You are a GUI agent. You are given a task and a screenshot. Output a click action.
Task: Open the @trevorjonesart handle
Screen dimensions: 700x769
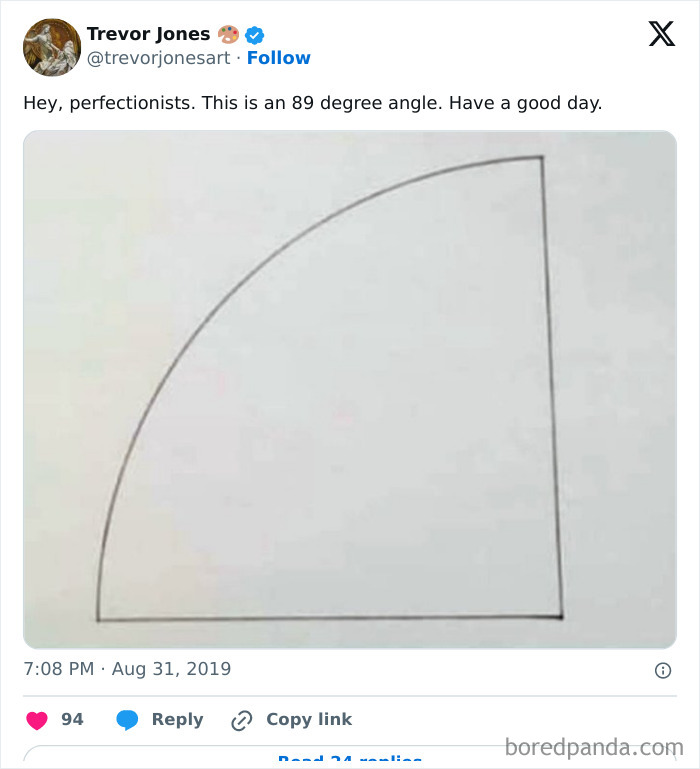click(158, 58)
